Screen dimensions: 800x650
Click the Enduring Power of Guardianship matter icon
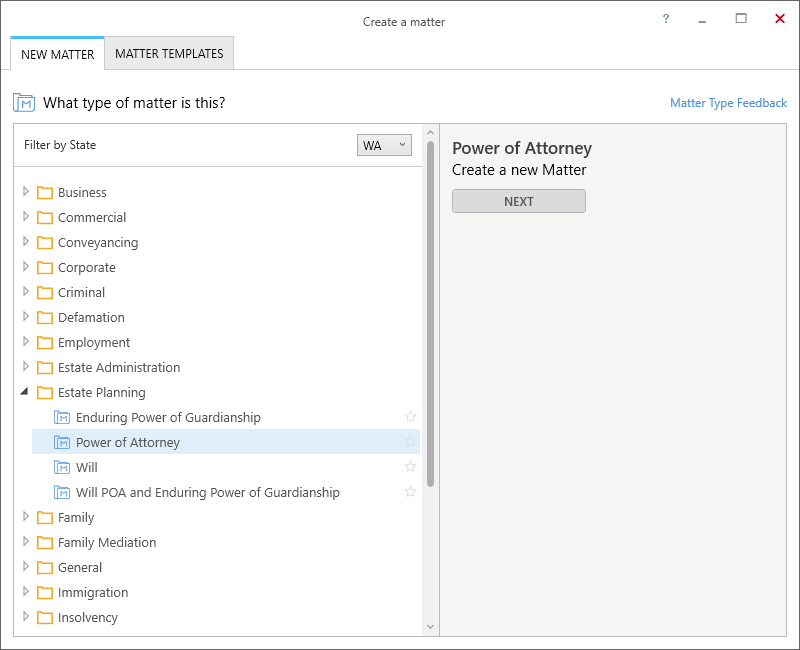click(x=62, y=417)
